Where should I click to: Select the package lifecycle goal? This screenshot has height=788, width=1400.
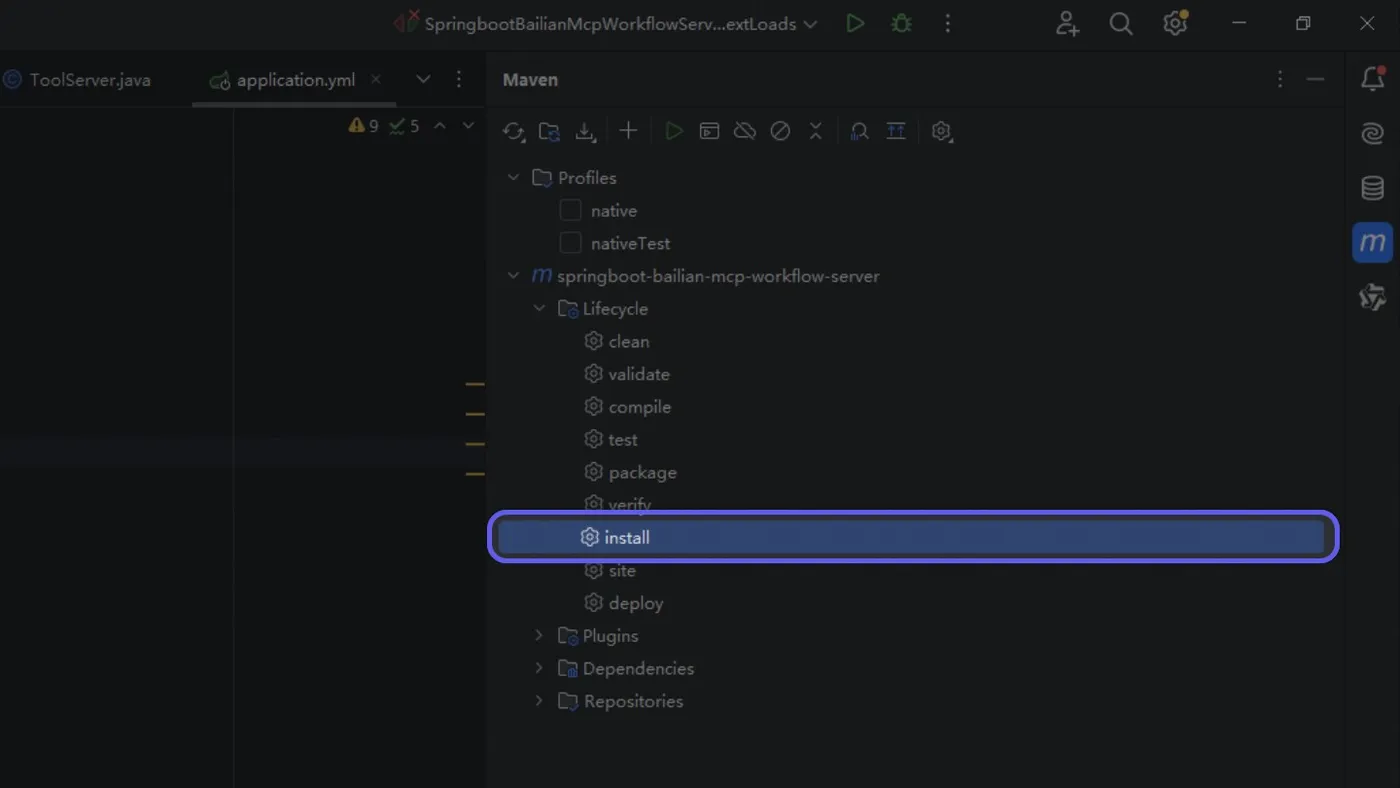click(x=630, y=472)
